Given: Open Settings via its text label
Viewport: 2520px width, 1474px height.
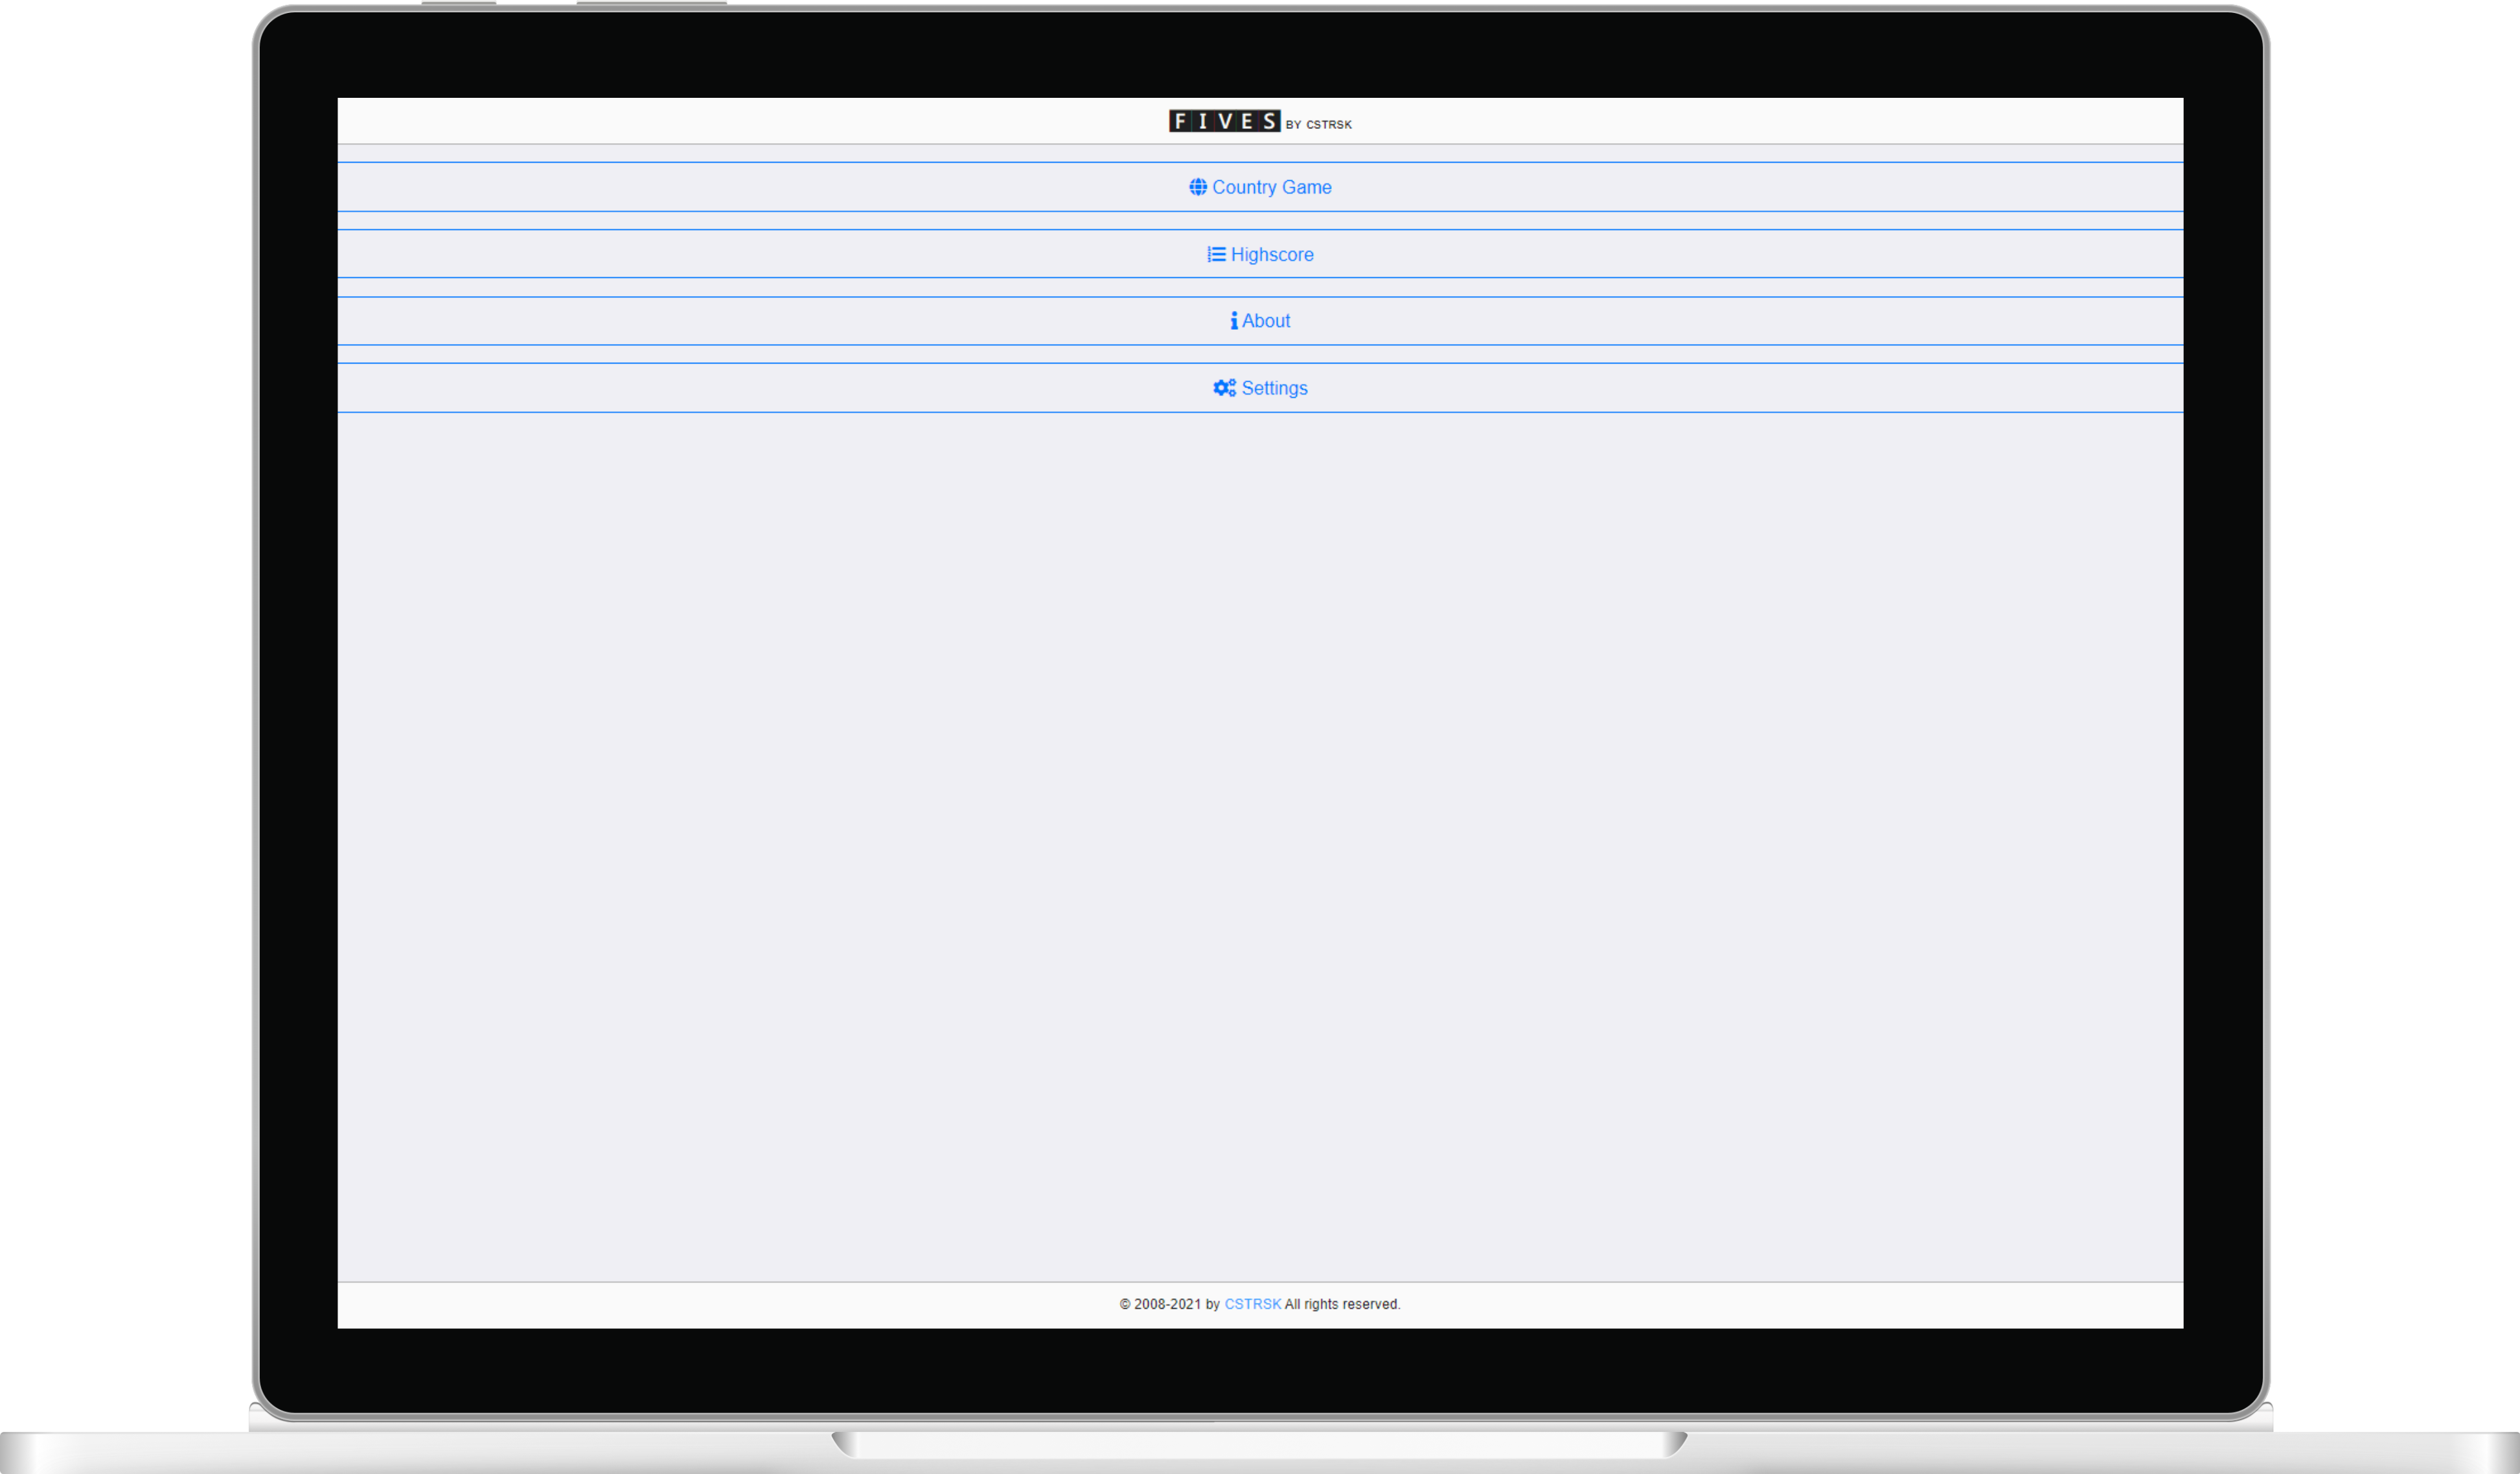Looking at the screenshot, I should point(1274,388).
